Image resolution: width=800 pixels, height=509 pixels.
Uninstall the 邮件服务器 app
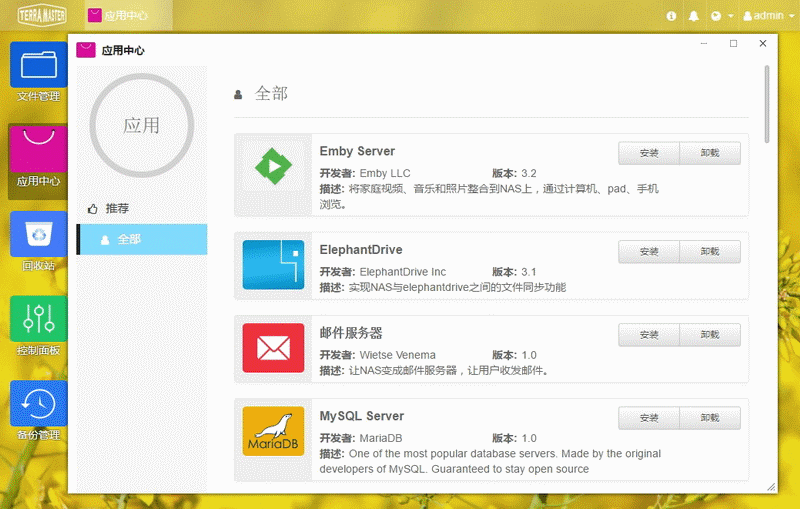[x=710, y=335]
